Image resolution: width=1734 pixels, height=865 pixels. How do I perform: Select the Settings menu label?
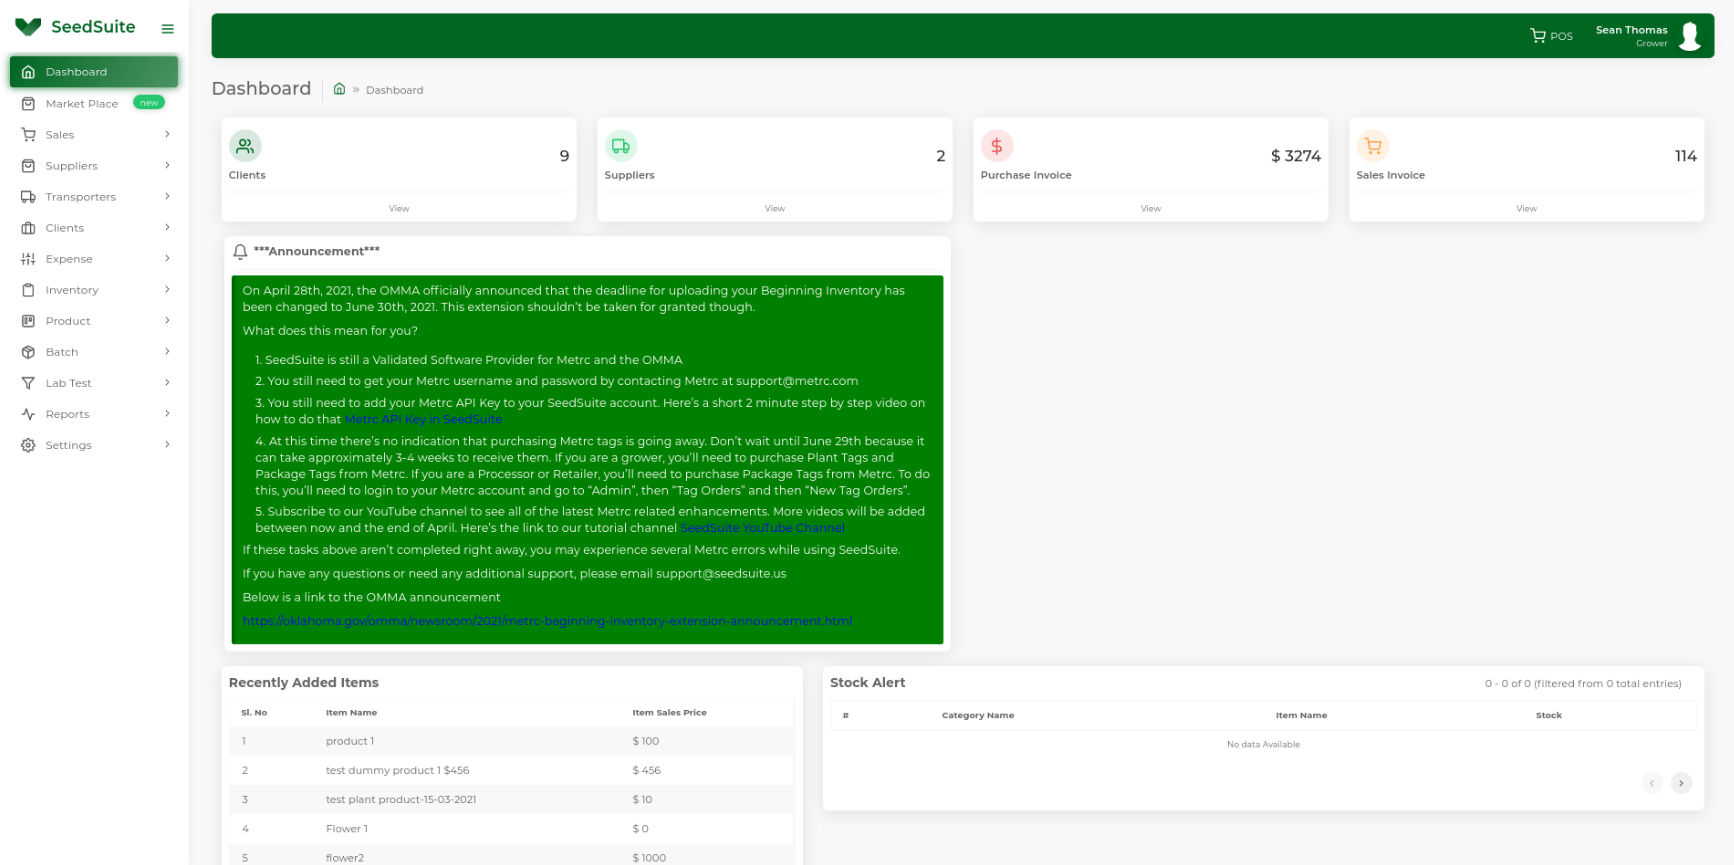tap(68, 445)
